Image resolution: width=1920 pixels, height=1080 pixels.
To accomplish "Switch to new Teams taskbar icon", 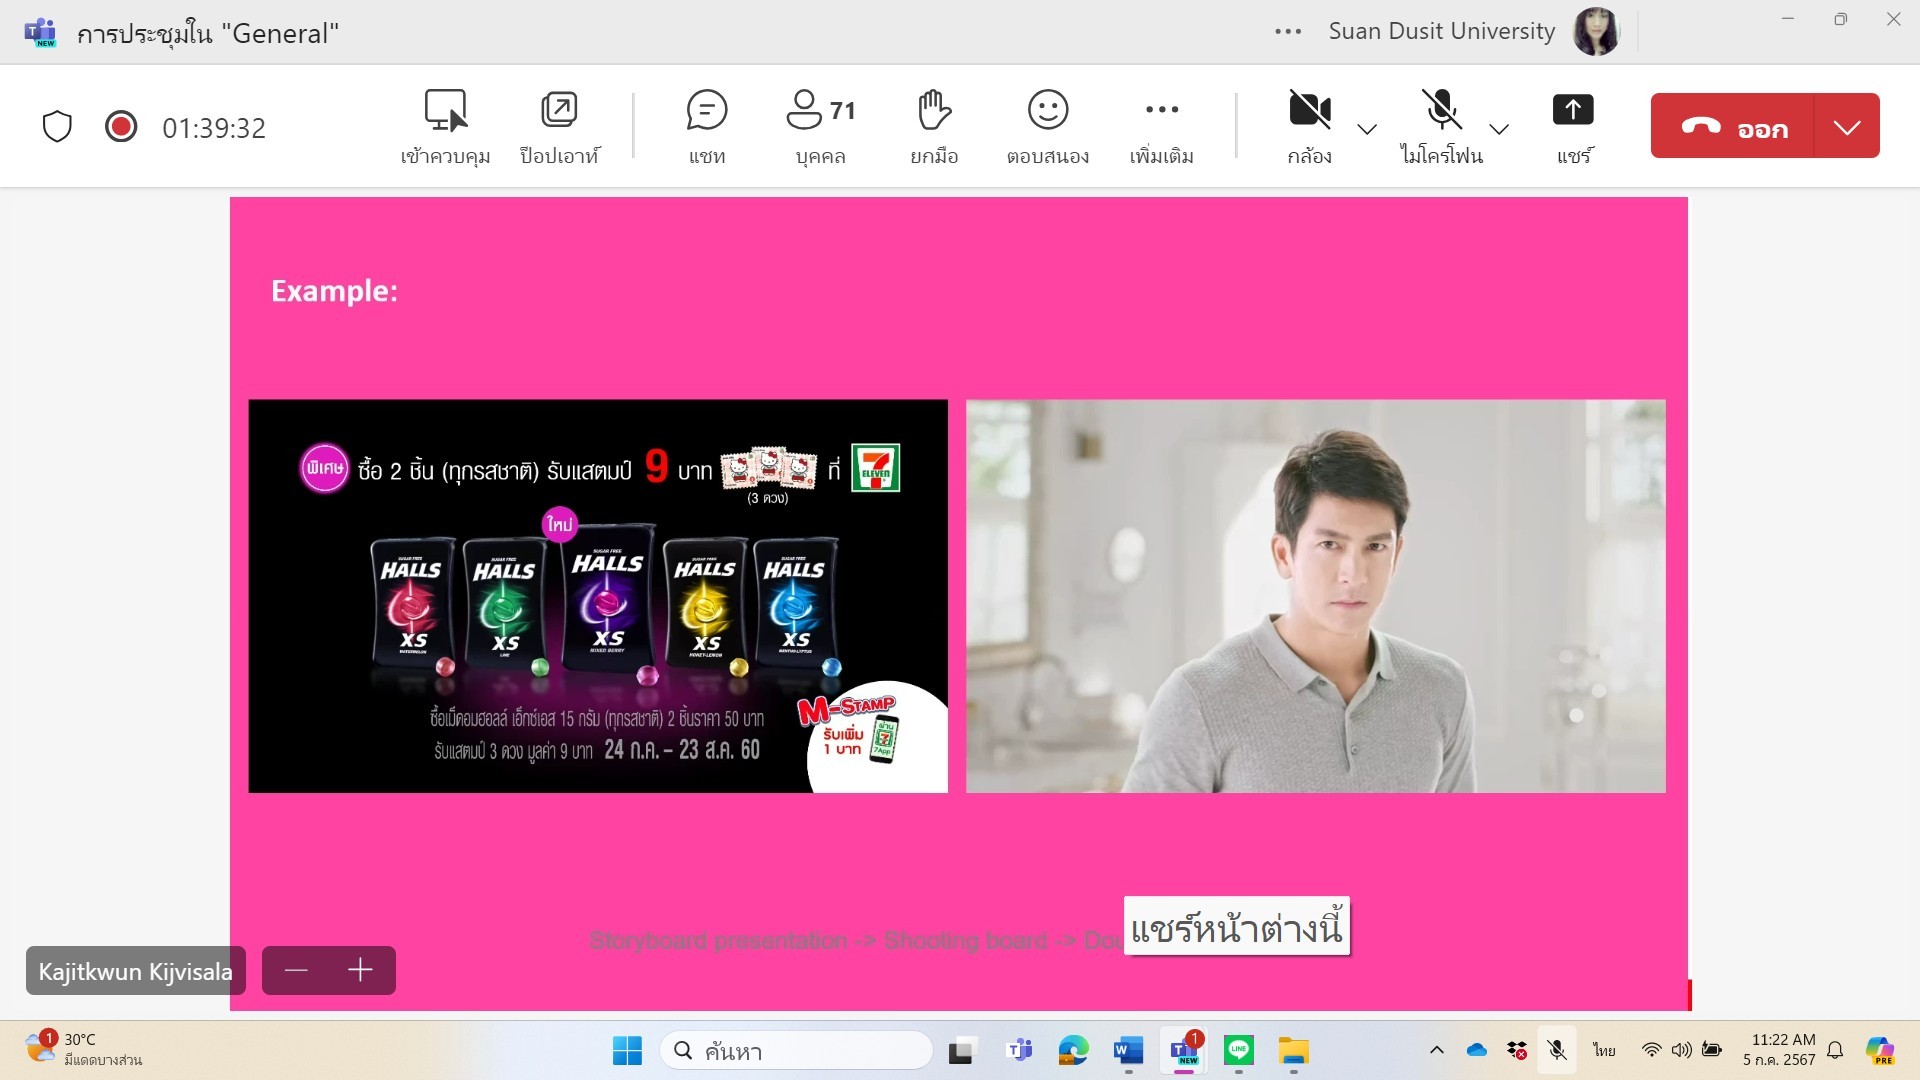I will point(1184,1051).
